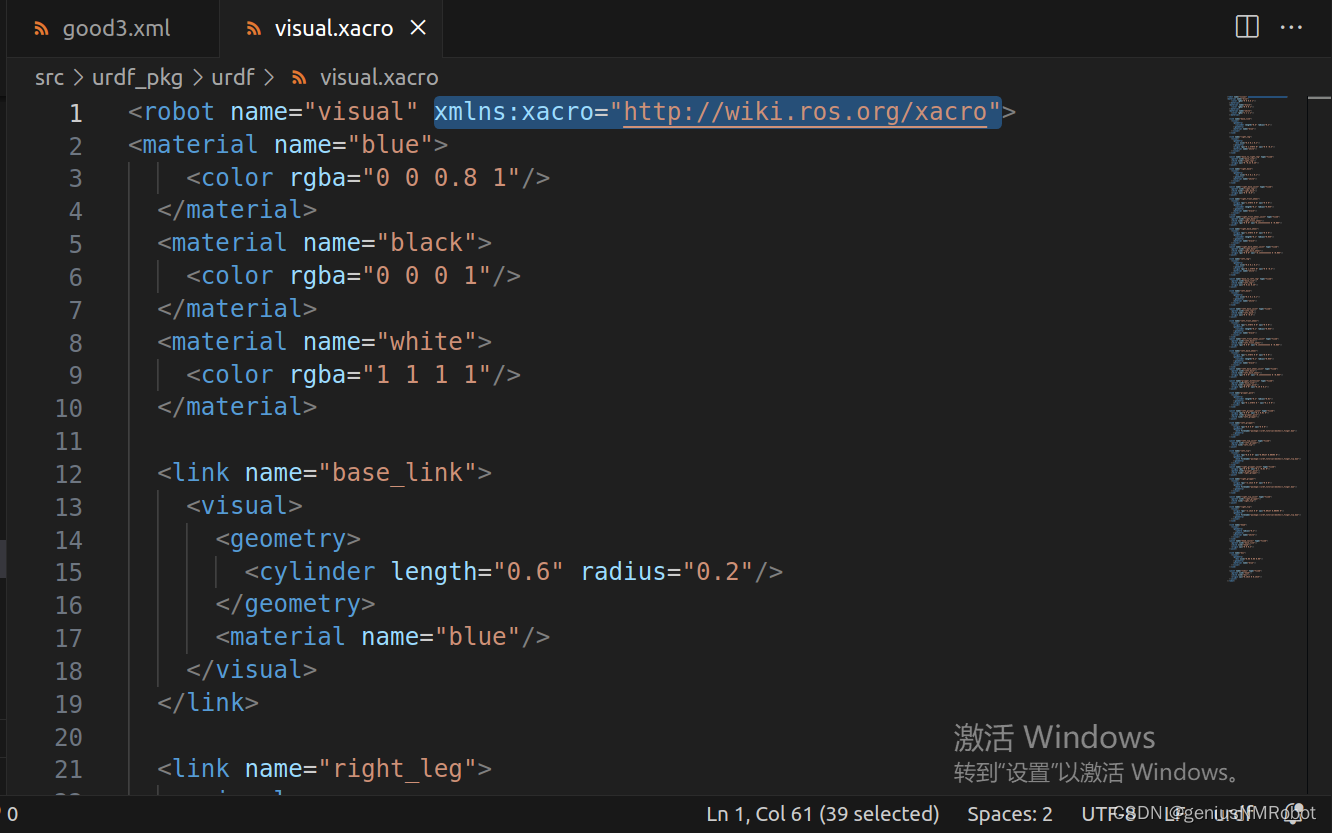Click the file icon on the visual.xacro tab
Viewport: 1332px width, 833px height.
253,29
